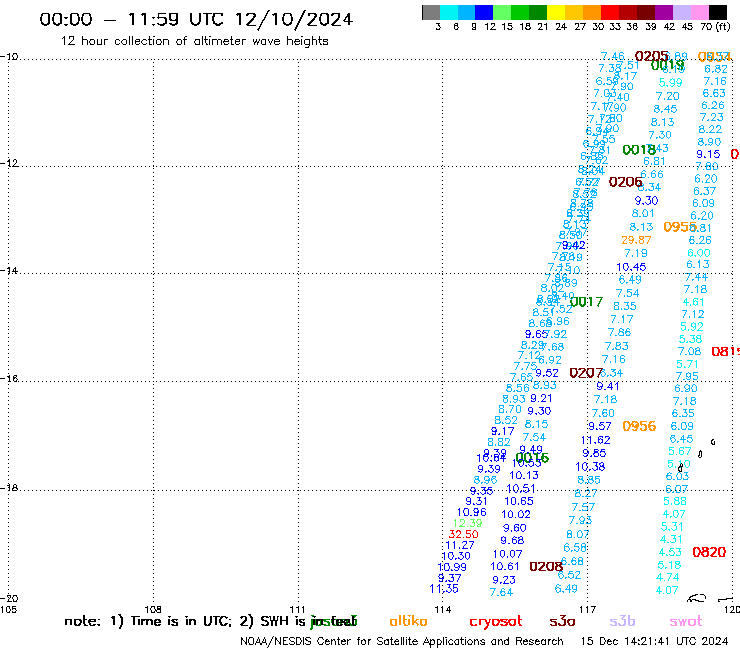Viewport: 740px width, 650px height.
Task: Click the subtitle '12 hour collection of altimeter wave heights'
Action: coord(194,41)
